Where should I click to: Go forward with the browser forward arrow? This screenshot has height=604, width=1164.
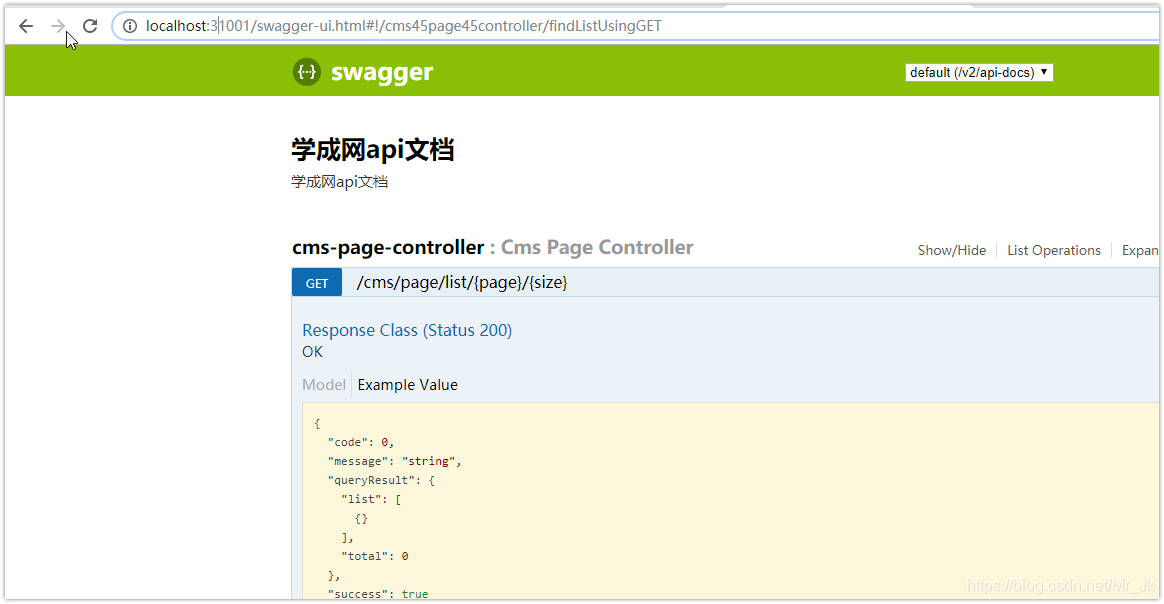[x=58, y=26]
